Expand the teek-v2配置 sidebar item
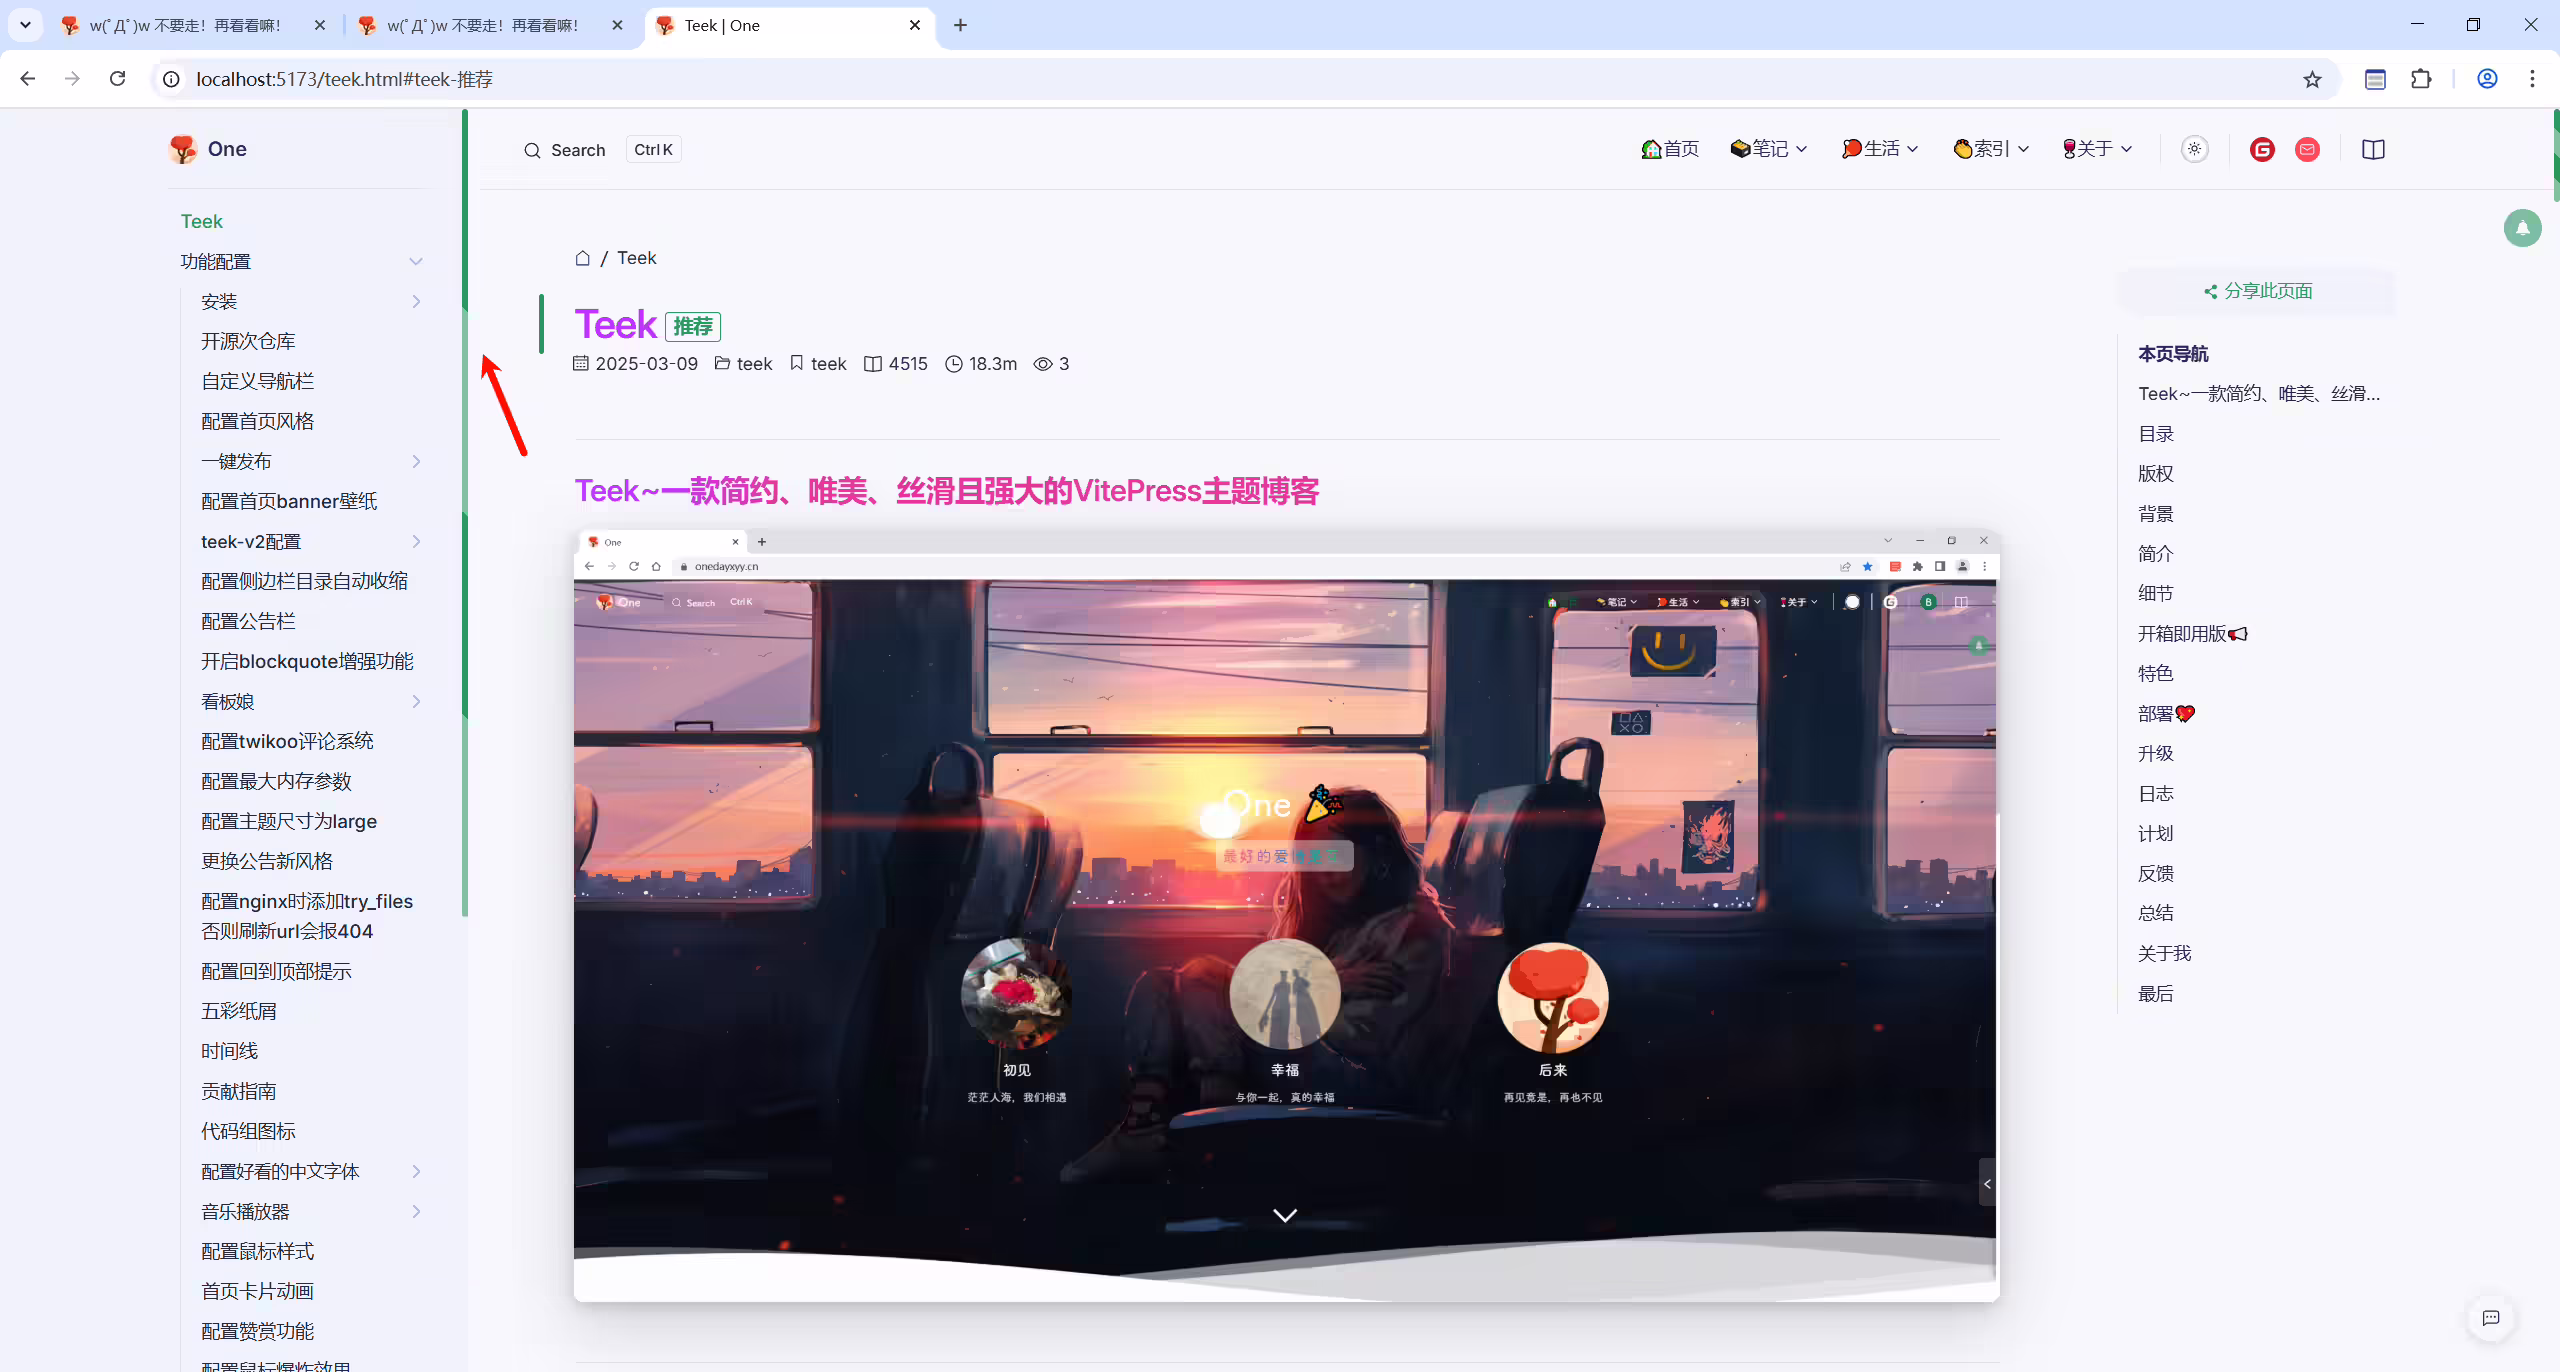Screen dimensions: 2560x1372 [416, 542]
